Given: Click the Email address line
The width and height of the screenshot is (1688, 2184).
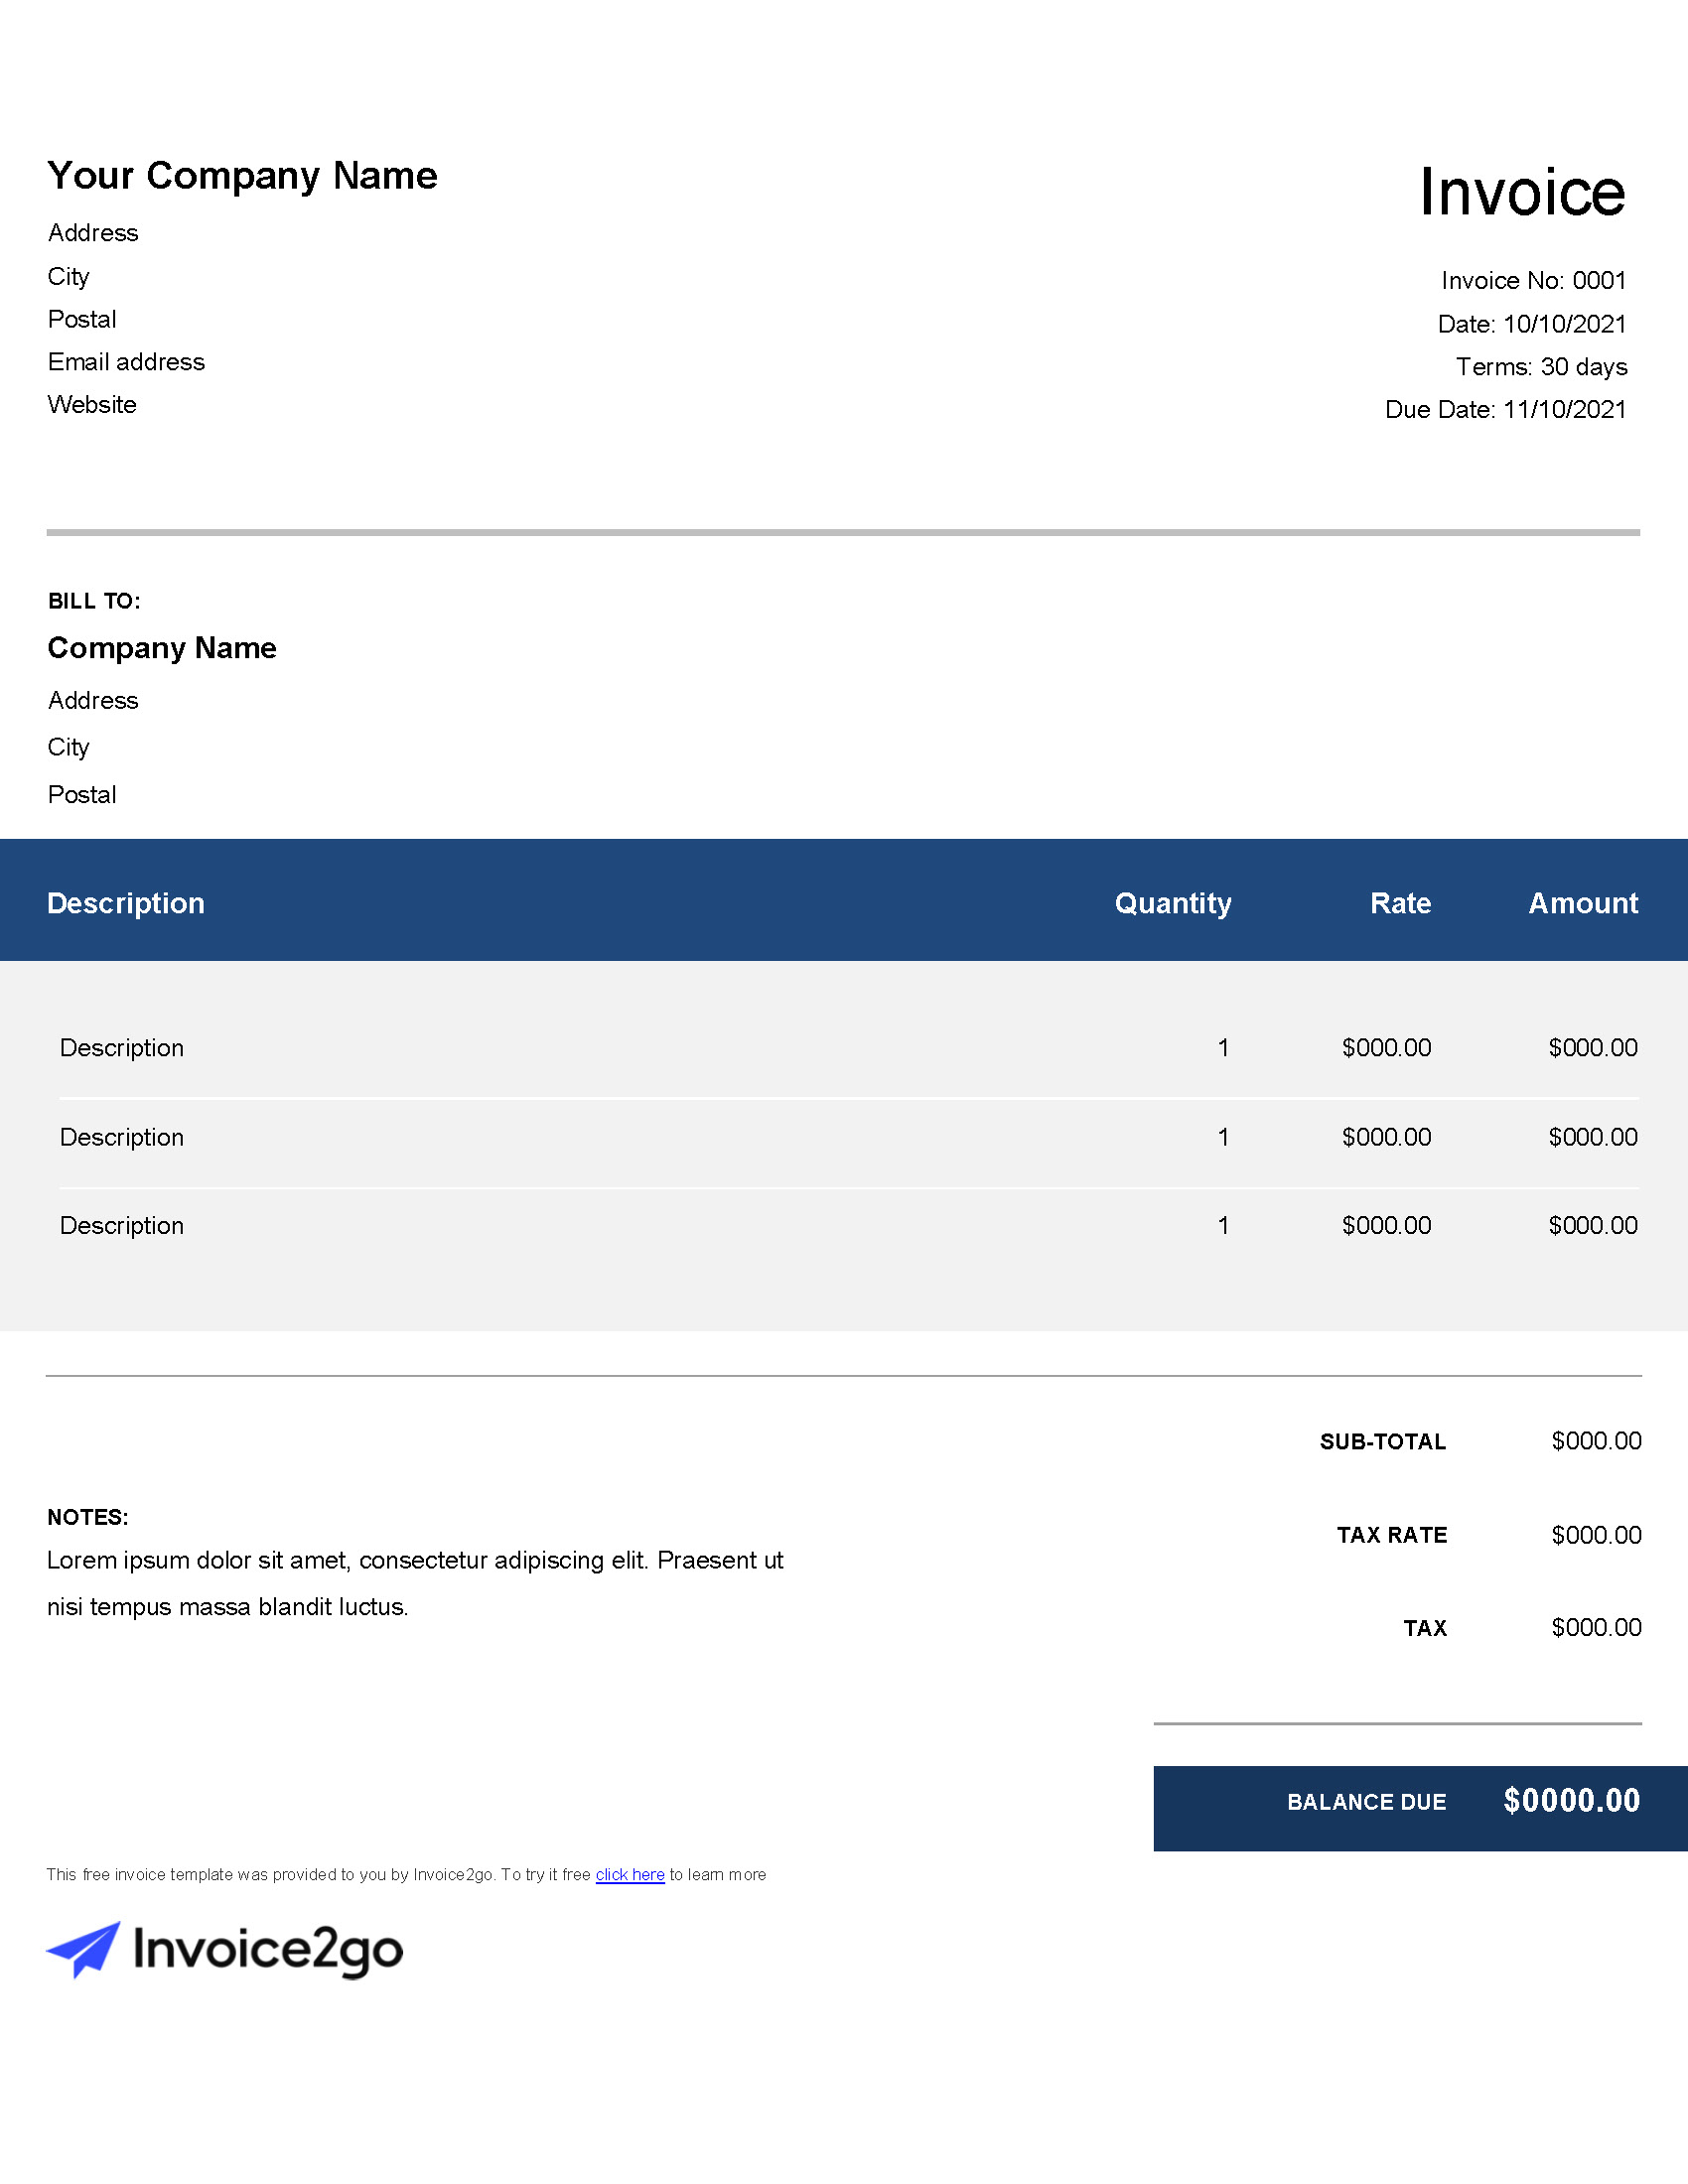Looking at the screenshot, I should (x=126, y=362).
